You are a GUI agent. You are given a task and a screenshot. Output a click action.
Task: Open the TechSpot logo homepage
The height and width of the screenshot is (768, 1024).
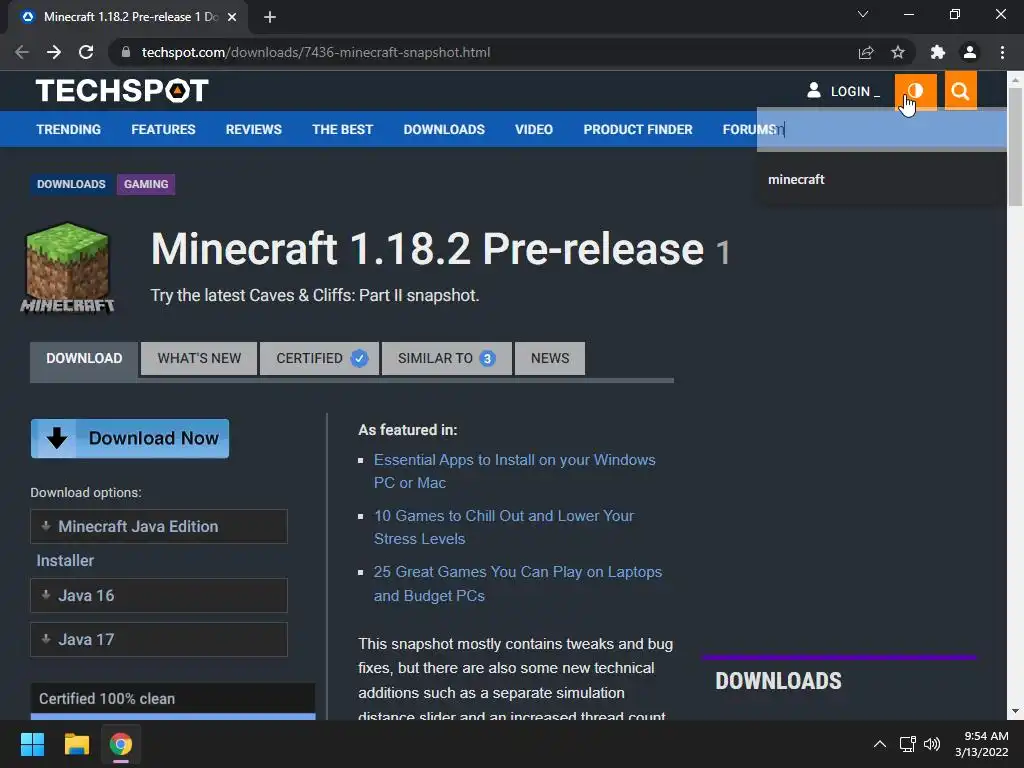tap(122, 90)
